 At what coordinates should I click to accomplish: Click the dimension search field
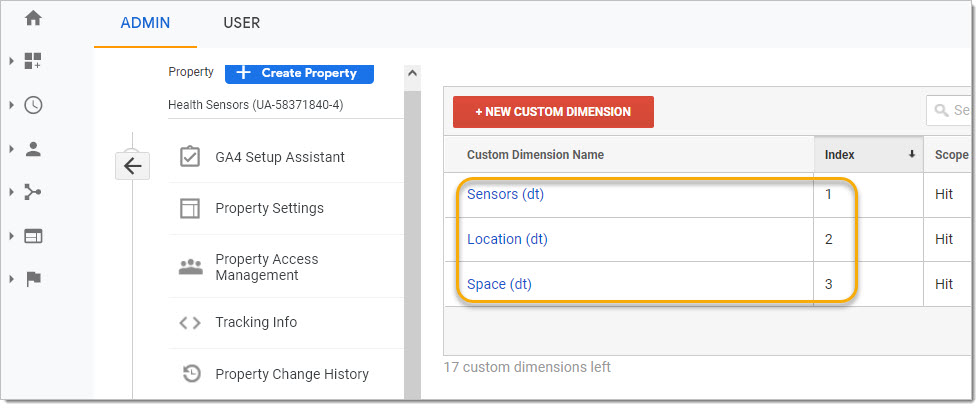click(949, 111)
